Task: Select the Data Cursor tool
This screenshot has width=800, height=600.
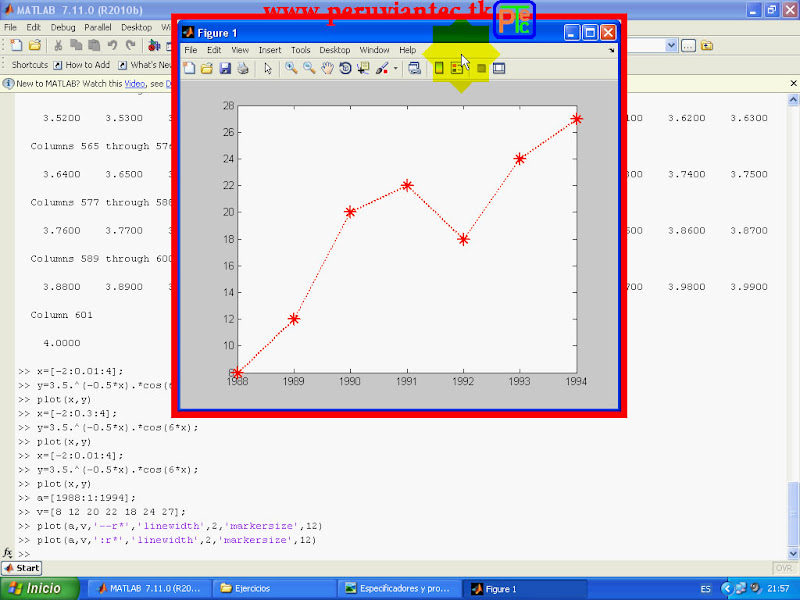Action: (x=363, y=68)
